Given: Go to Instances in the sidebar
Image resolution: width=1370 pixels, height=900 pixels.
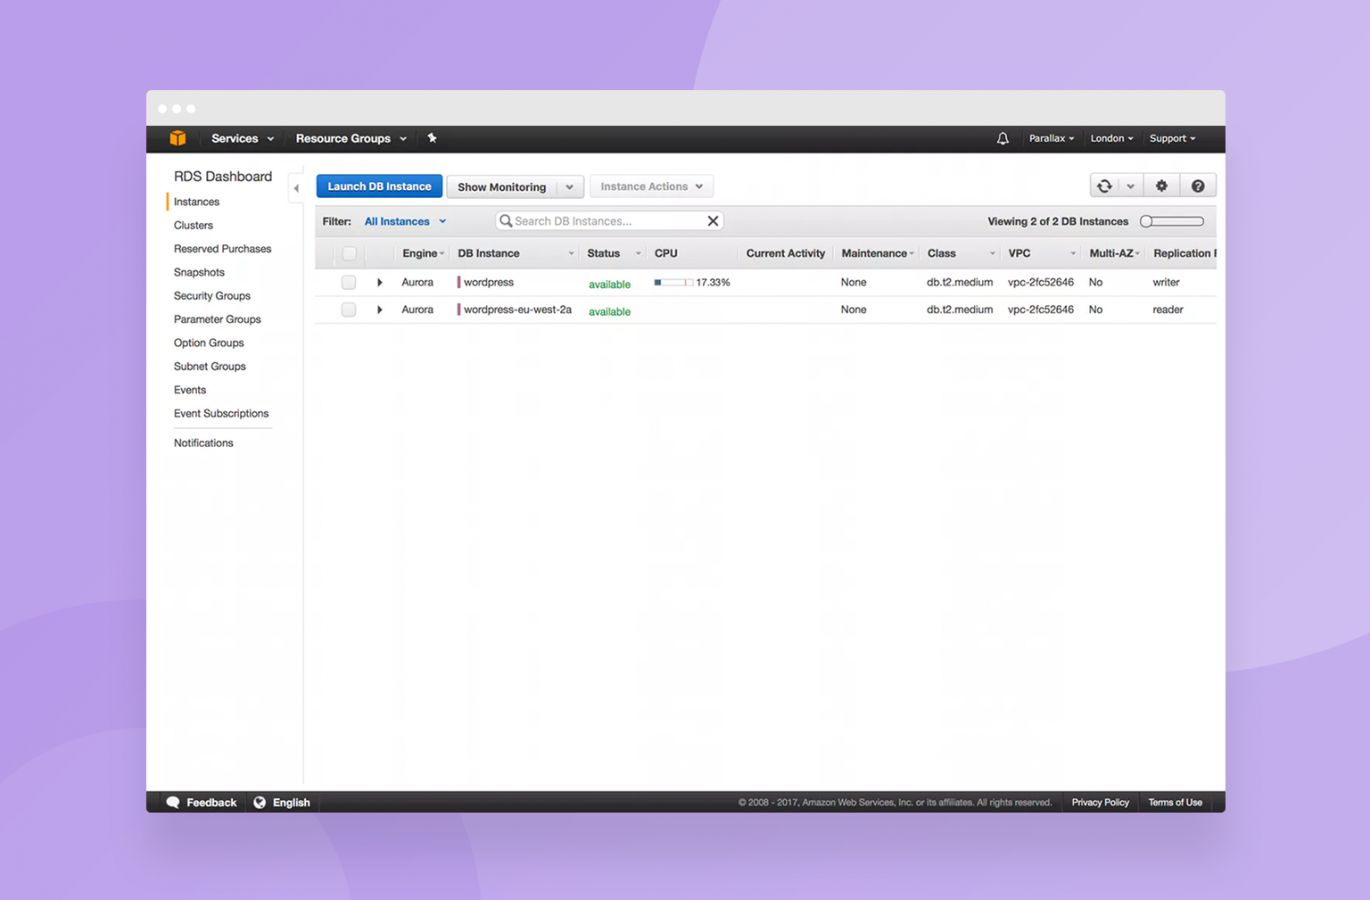Looking at the screenshot, I should (x=196, y=202).
